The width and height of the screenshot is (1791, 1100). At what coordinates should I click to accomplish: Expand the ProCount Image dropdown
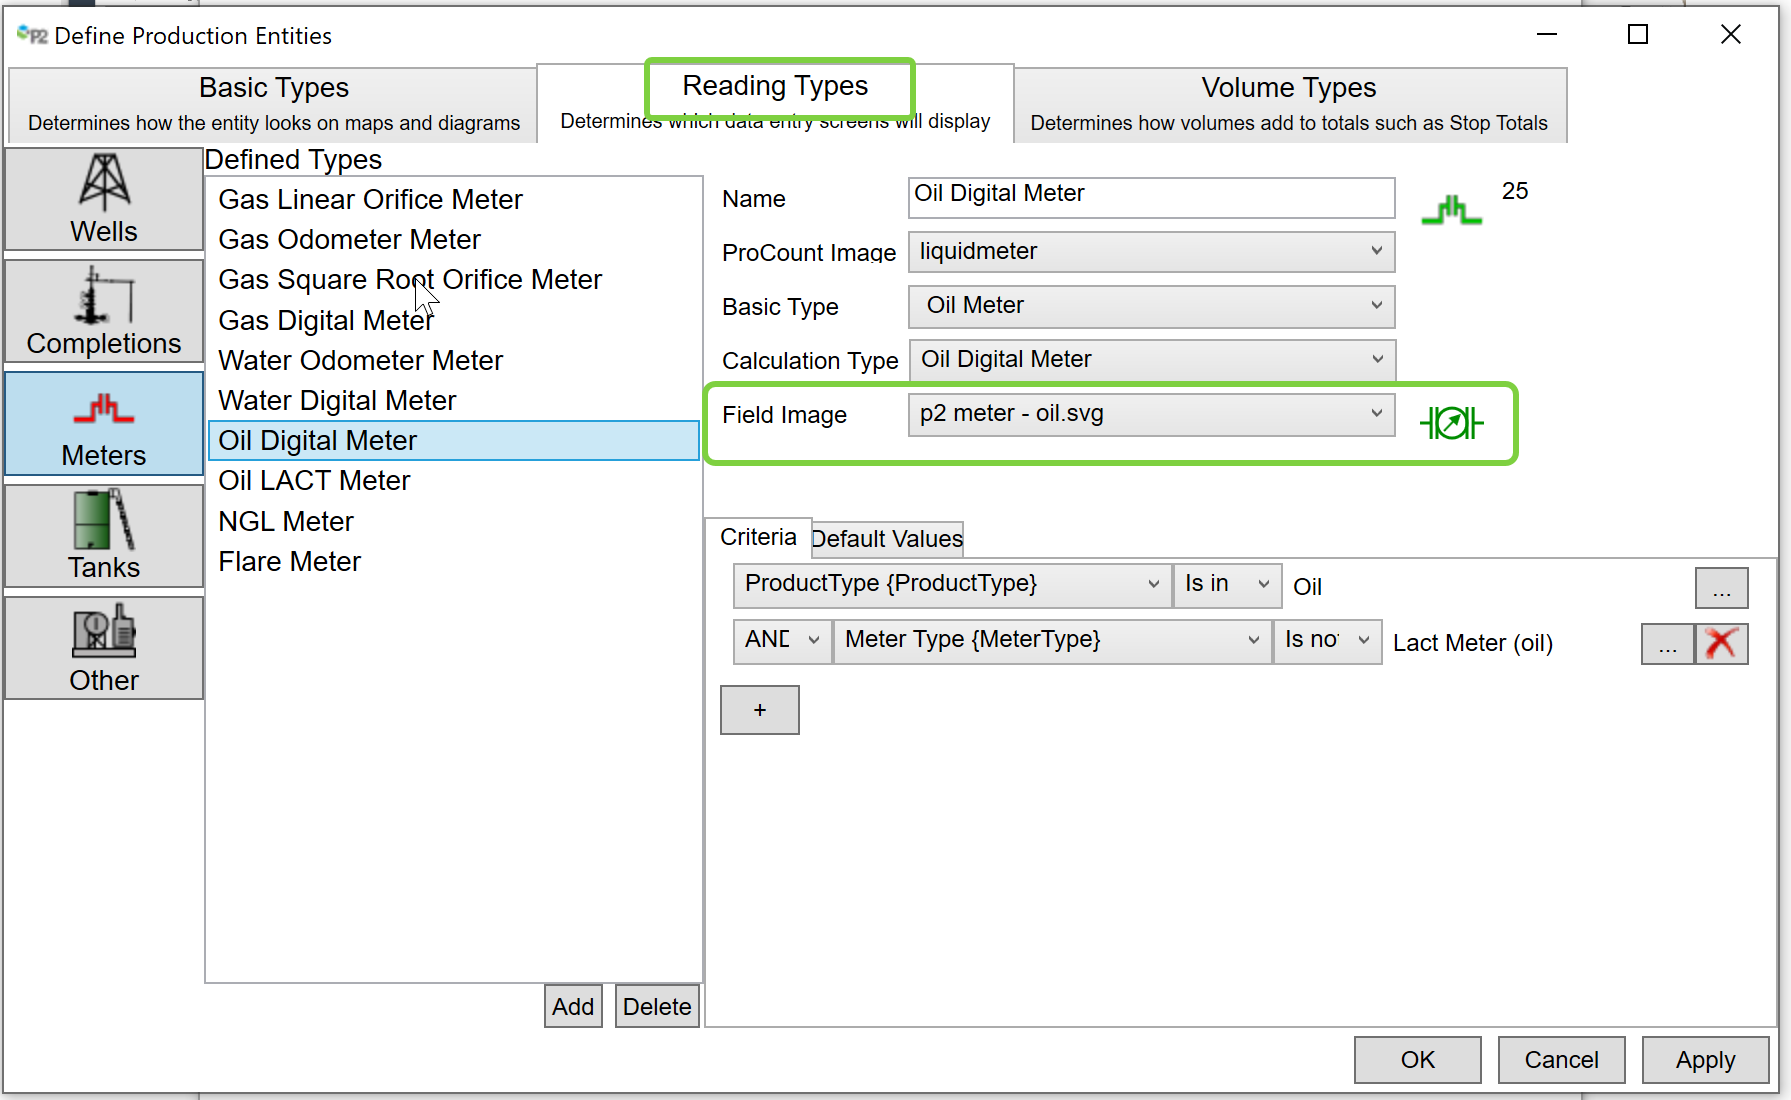pos(1150,252)
